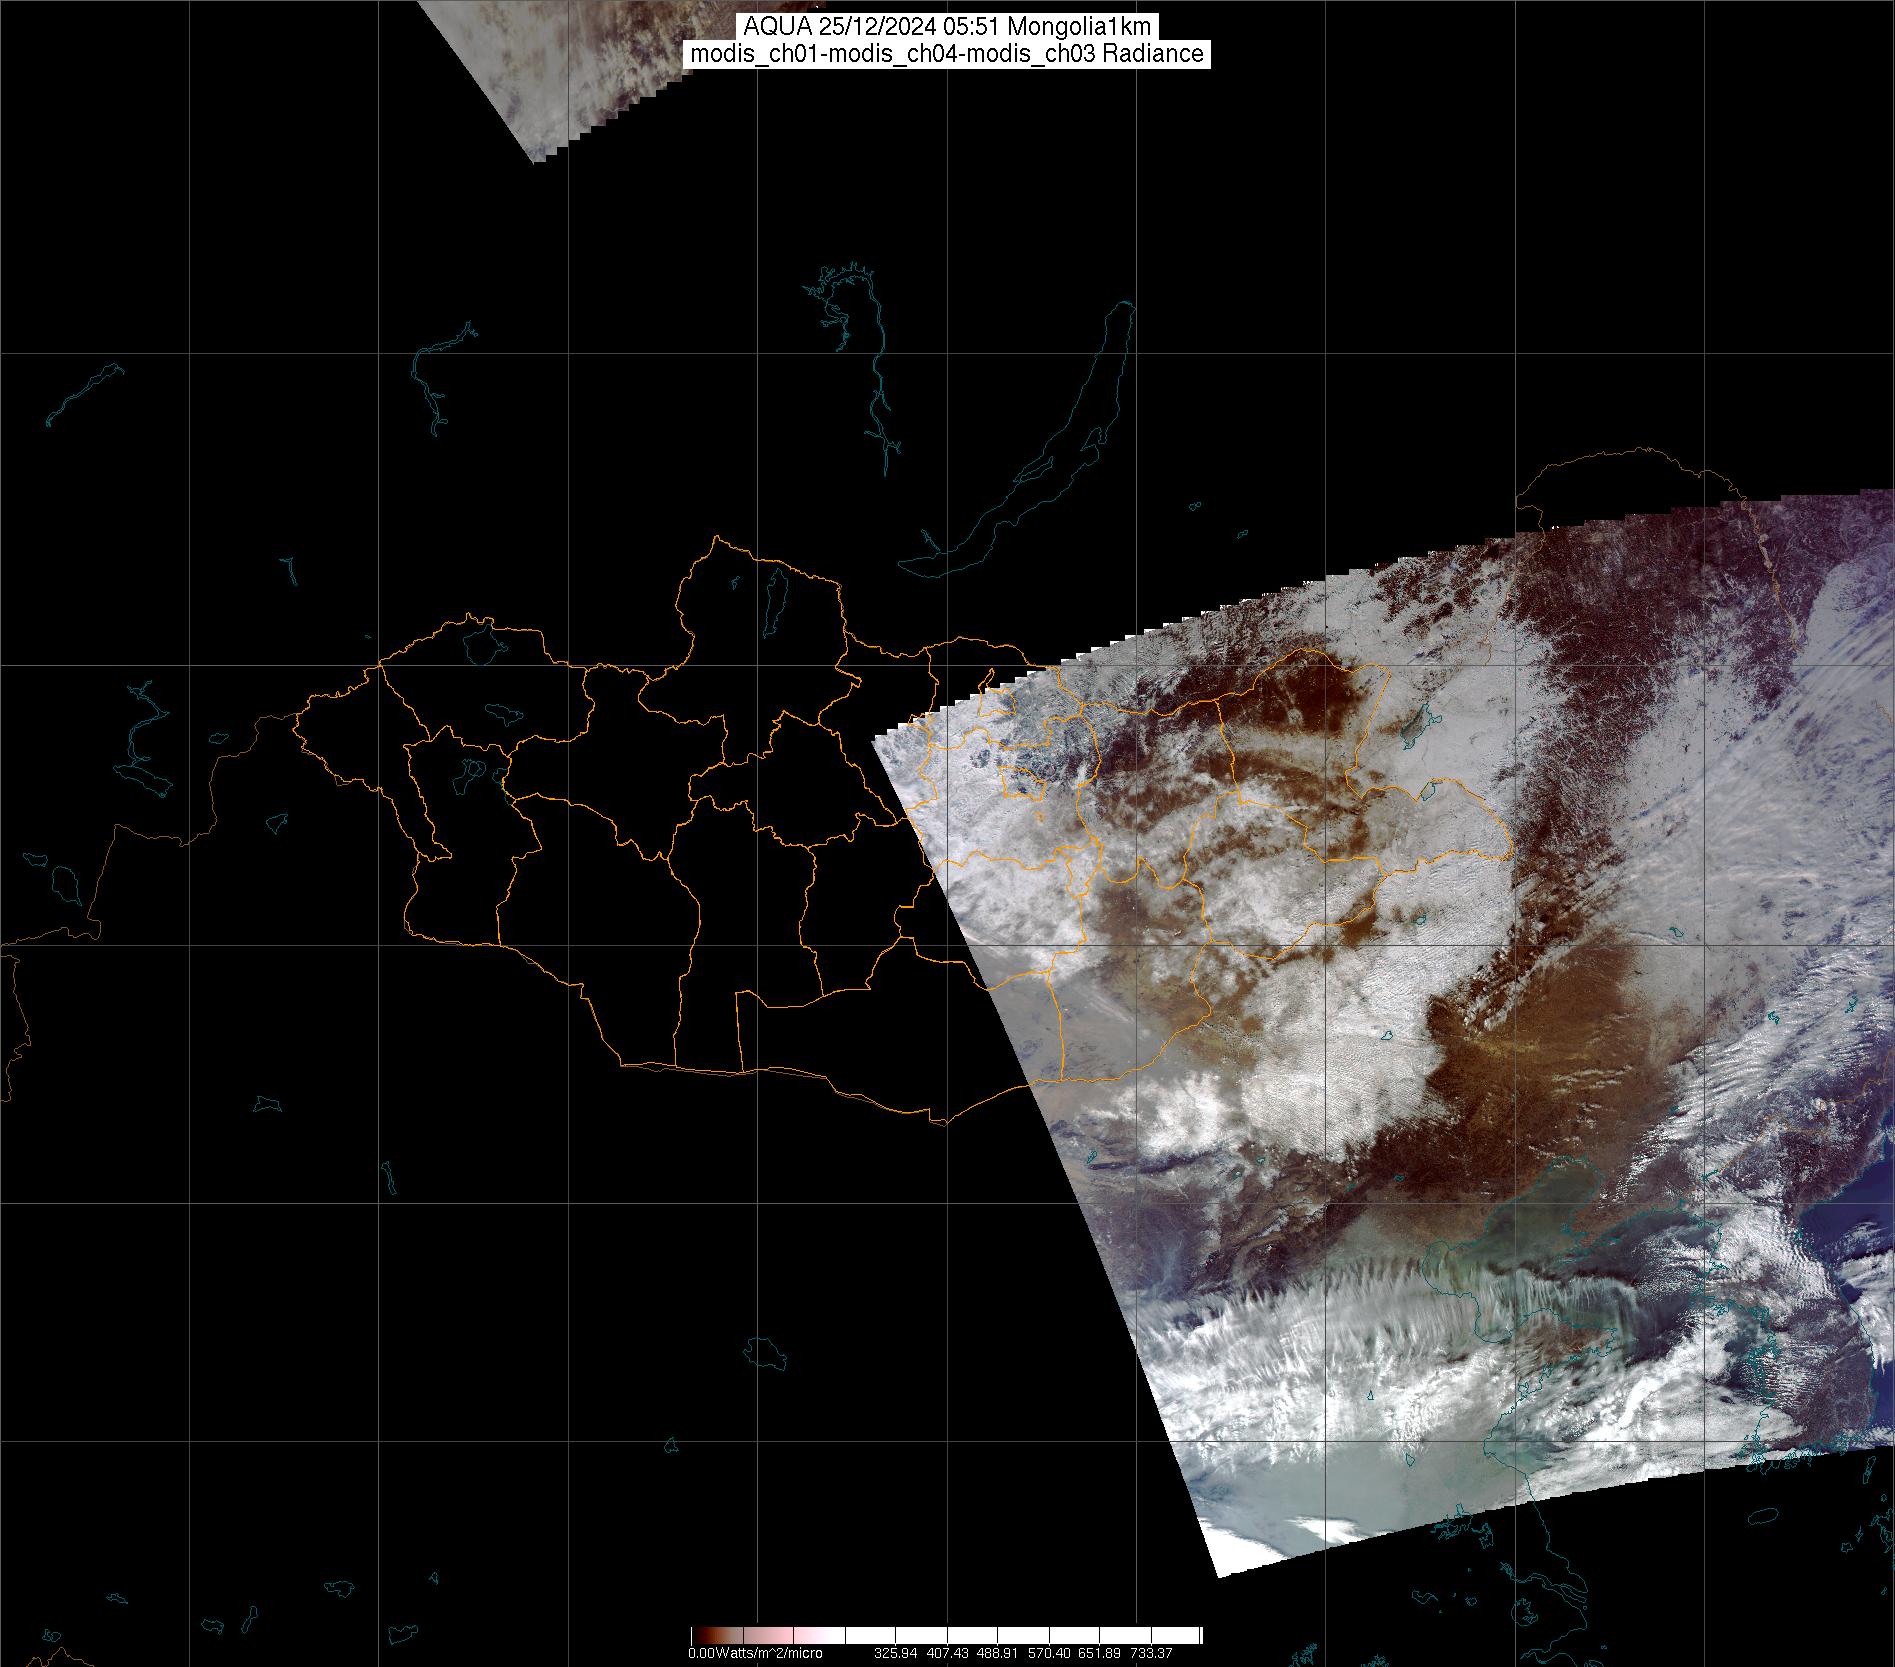The height and width of the screenshot is (1667, 1895).
Task: Click the AQUA 25/12/2024 05:51 title label
Action: [947, 27]
